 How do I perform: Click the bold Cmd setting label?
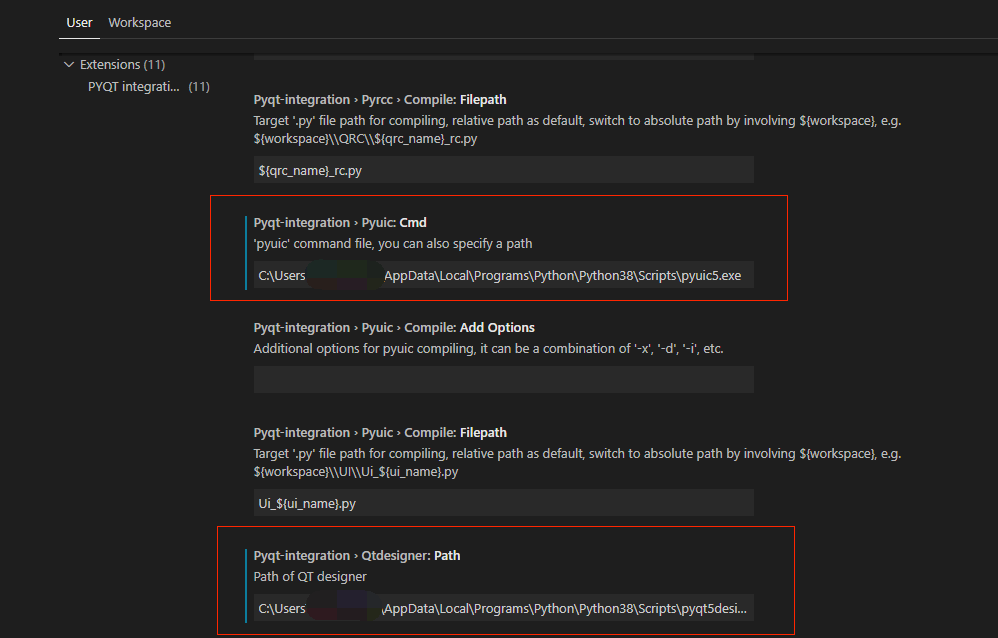413,222
